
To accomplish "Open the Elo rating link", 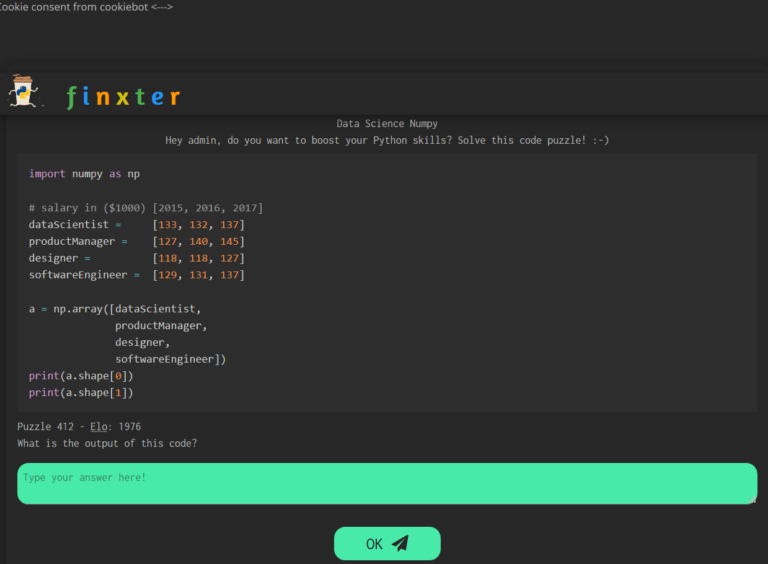I will pyautogui.click(x=100, y=427).
